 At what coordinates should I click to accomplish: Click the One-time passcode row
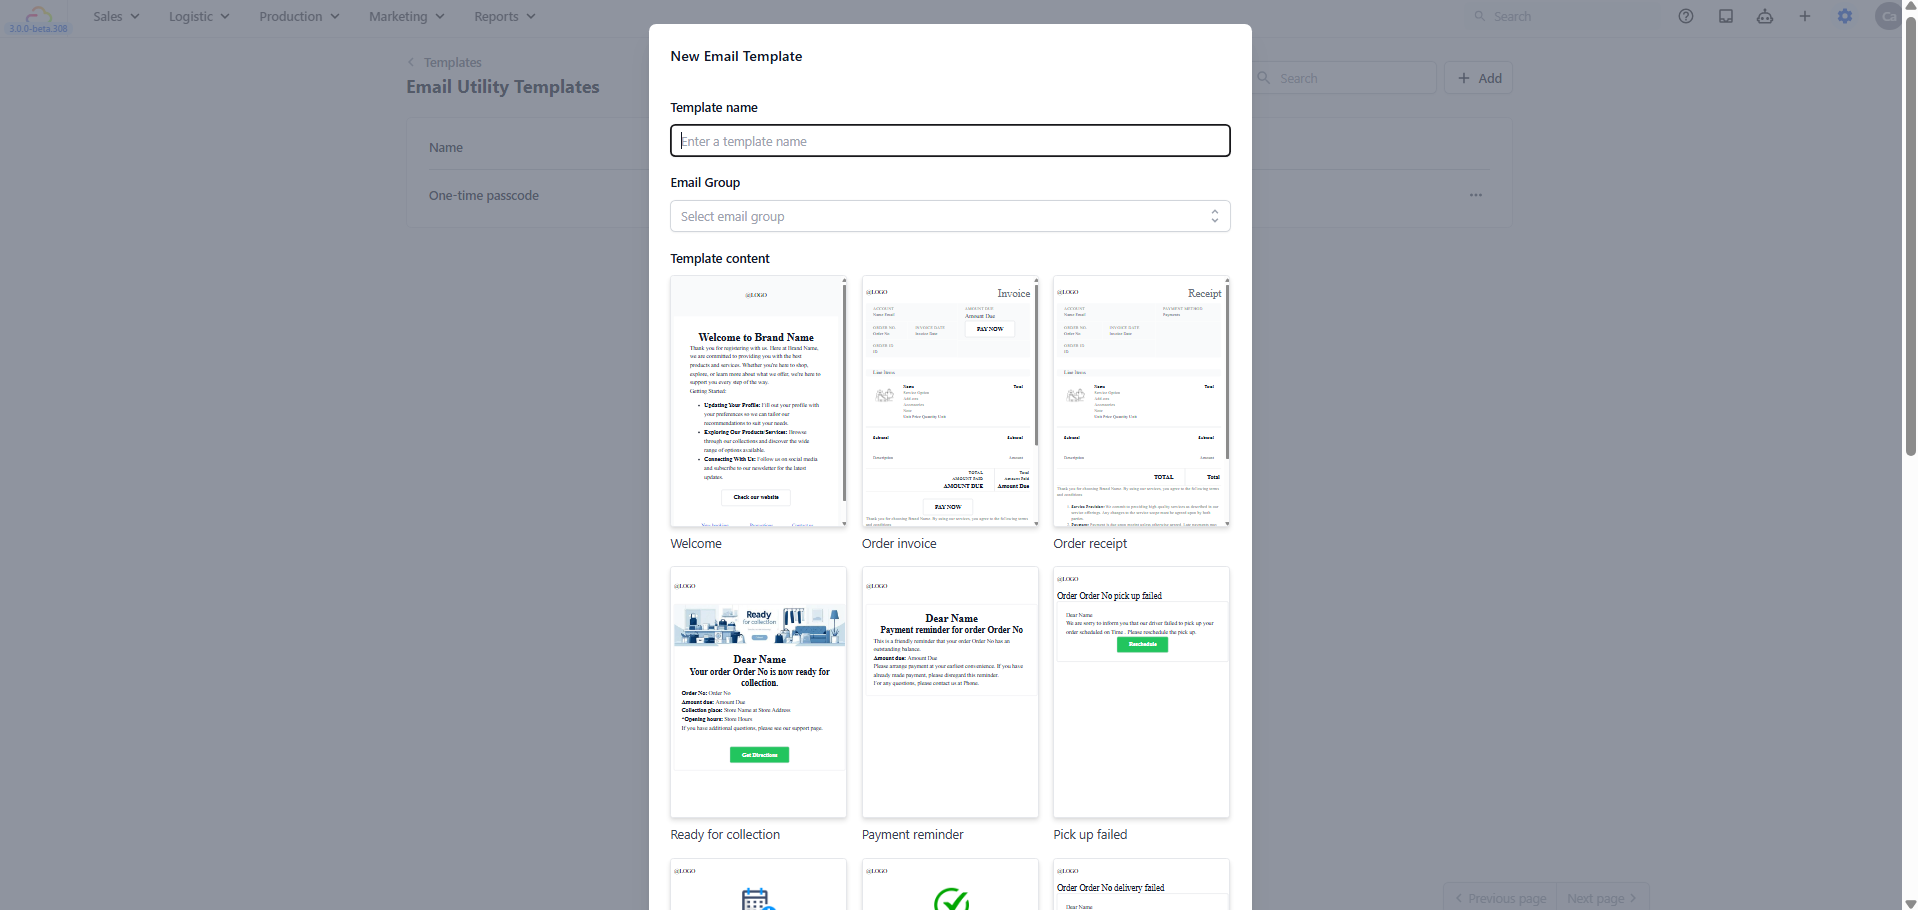pyautogui.click(x=958, y=195)
